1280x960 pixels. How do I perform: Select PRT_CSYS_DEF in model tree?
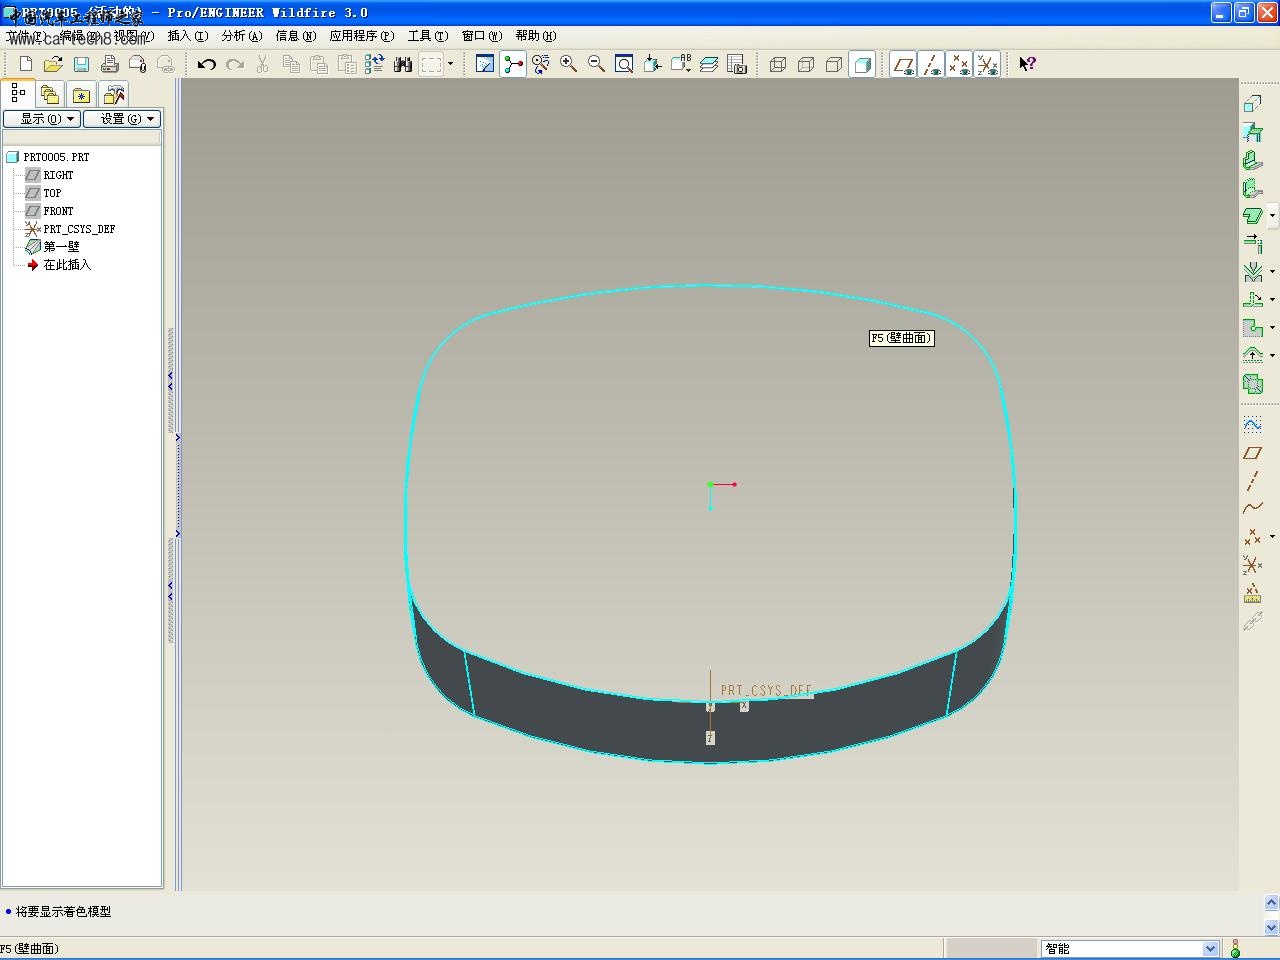70,229
